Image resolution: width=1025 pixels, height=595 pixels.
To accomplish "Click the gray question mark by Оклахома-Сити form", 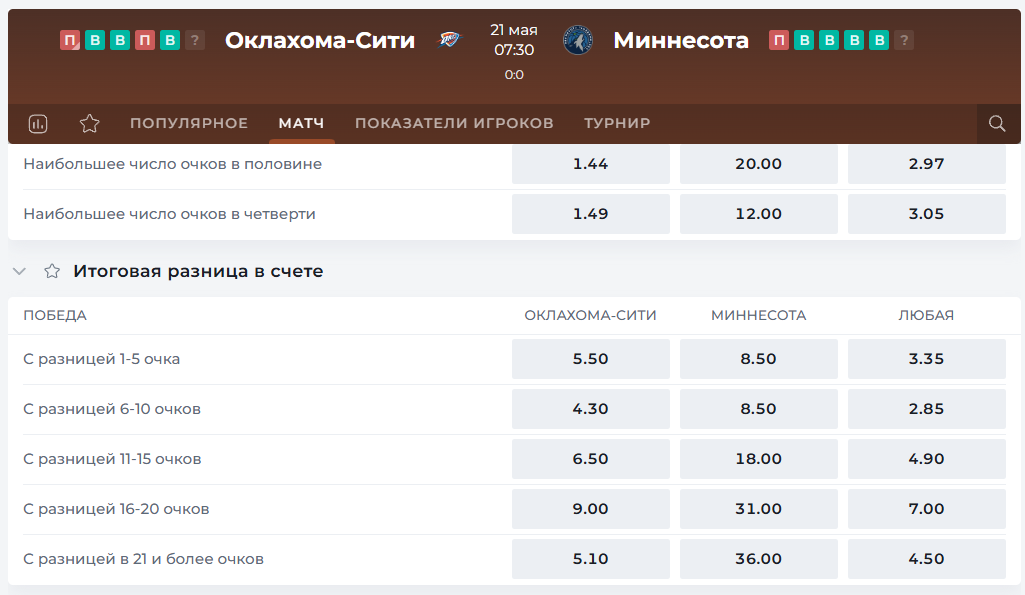I will point(195,41).
